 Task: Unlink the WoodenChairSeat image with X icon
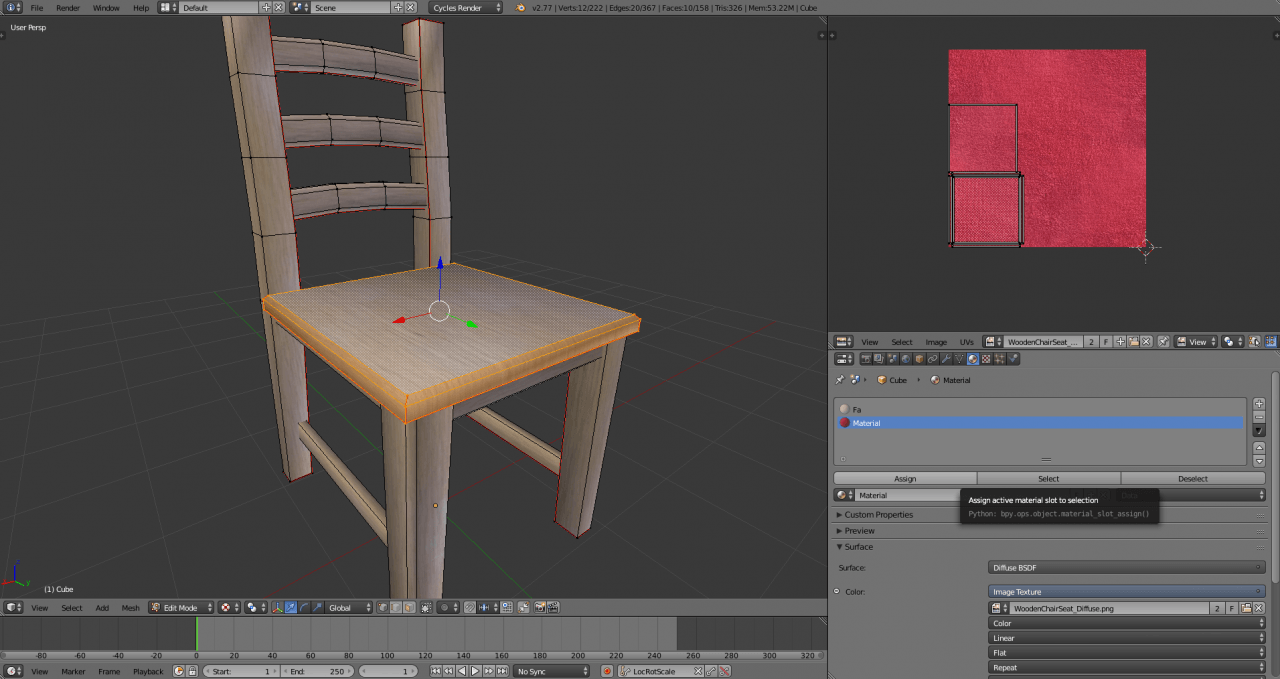coord(1146,342)
